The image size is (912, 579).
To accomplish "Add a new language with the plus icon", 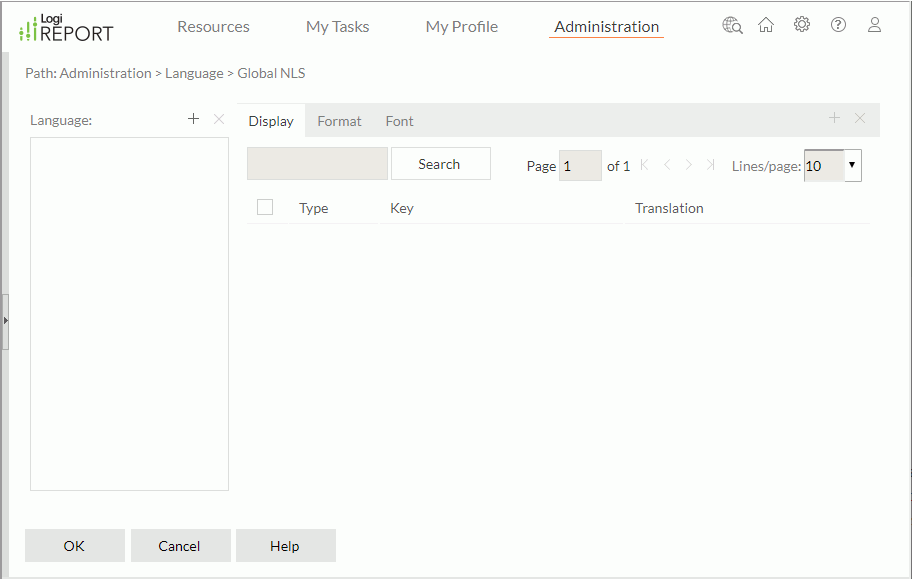I will (193, 118).
